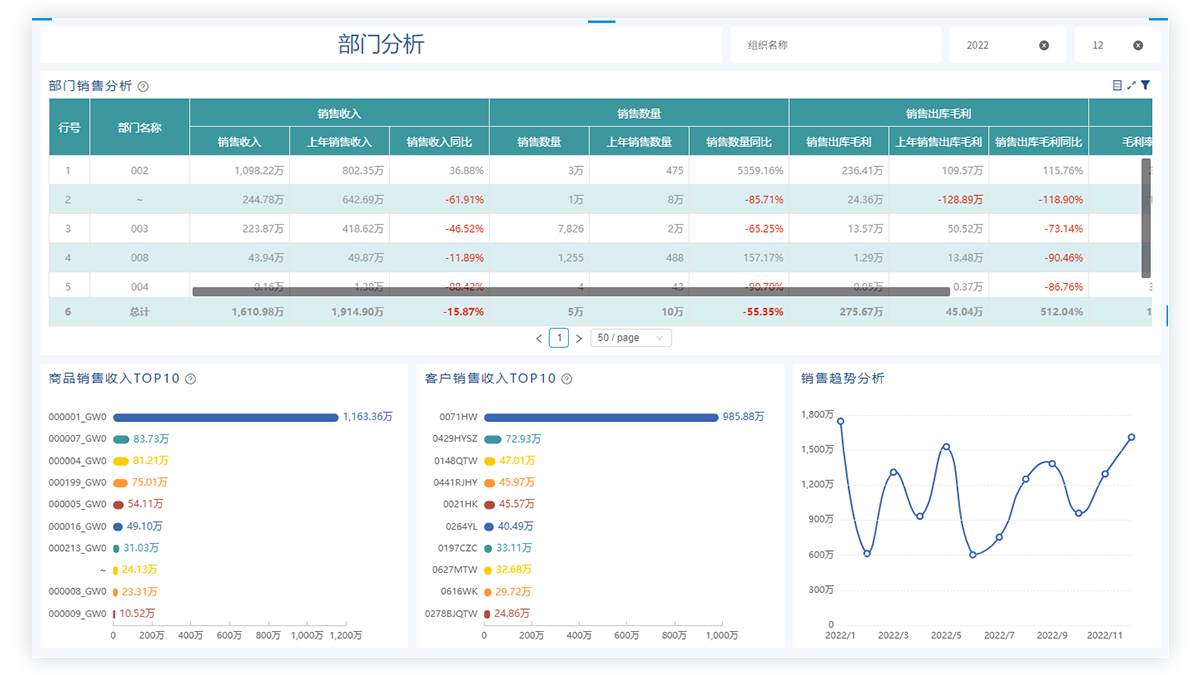Clear the month 12 filter

(x=1138, y=45)
